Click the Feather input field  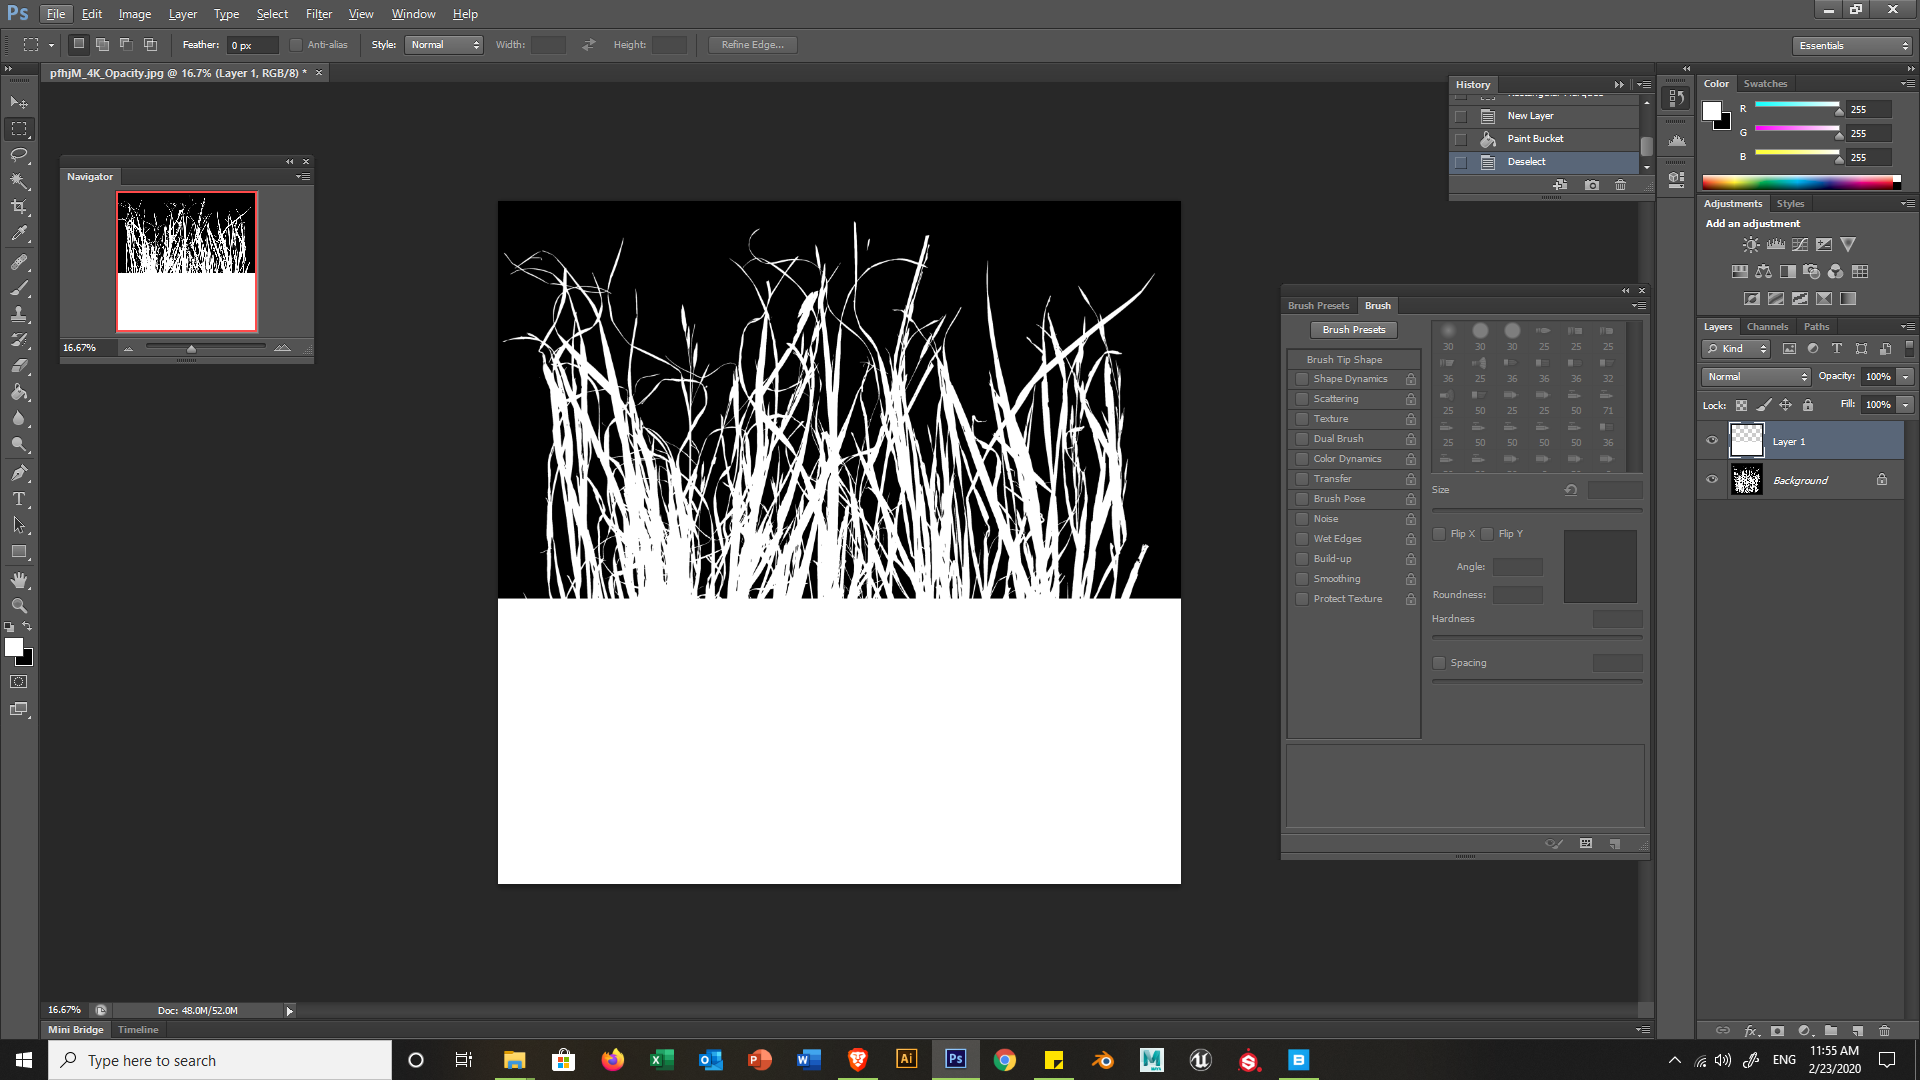252,45
